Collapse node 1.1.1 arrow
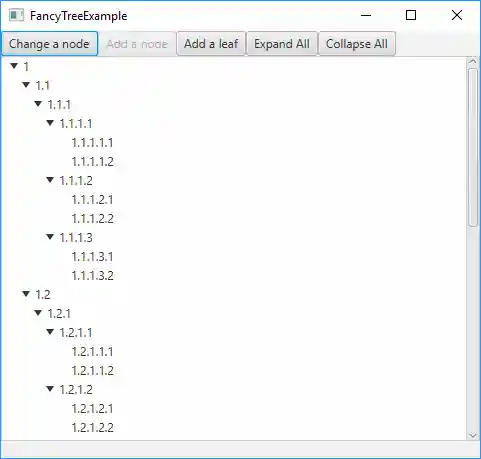 pyautogui.click(x=38, y=104)
